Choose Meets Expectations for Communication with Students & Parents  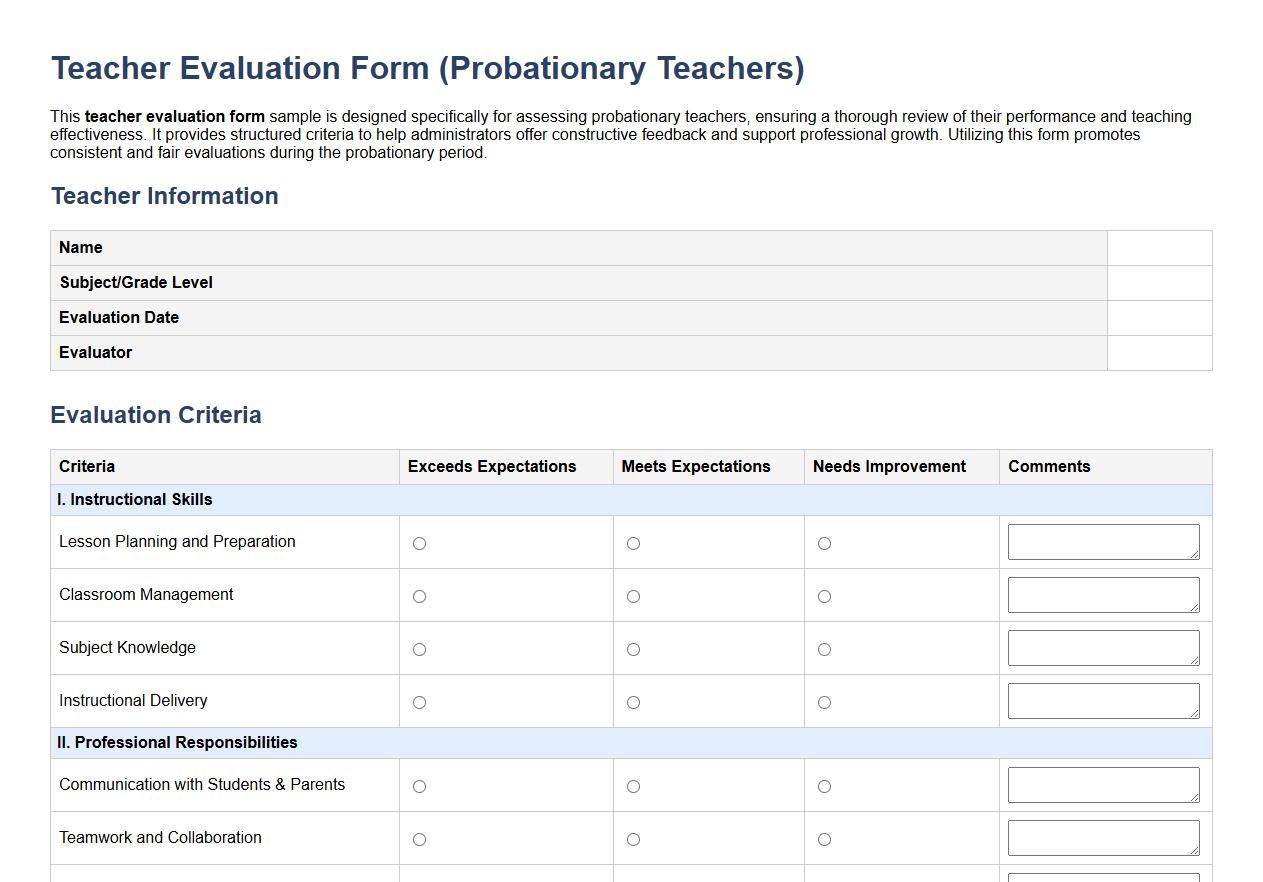click(632, 786)
